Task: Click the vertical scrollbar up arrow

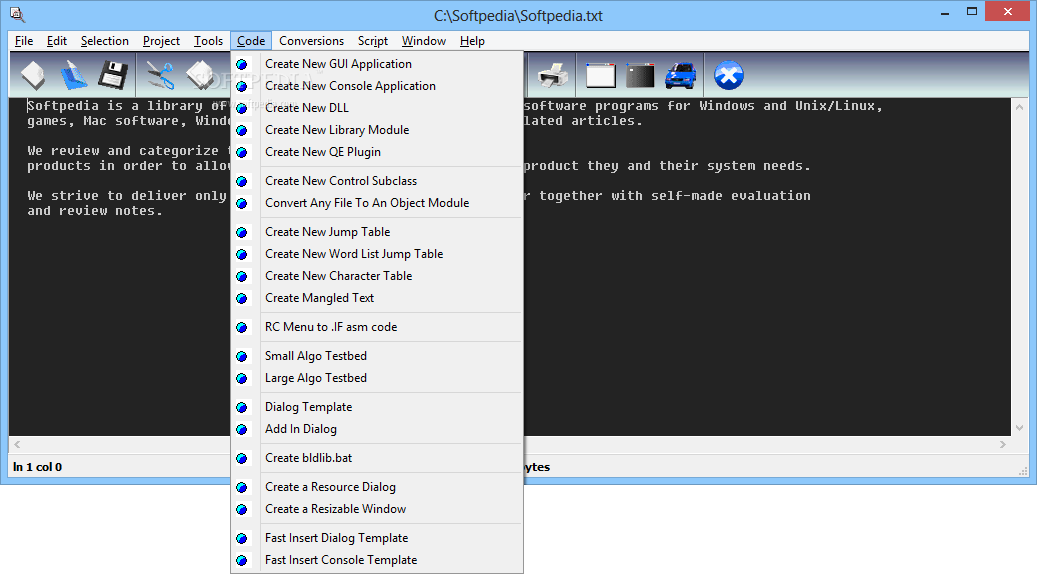Action: 1019,107
